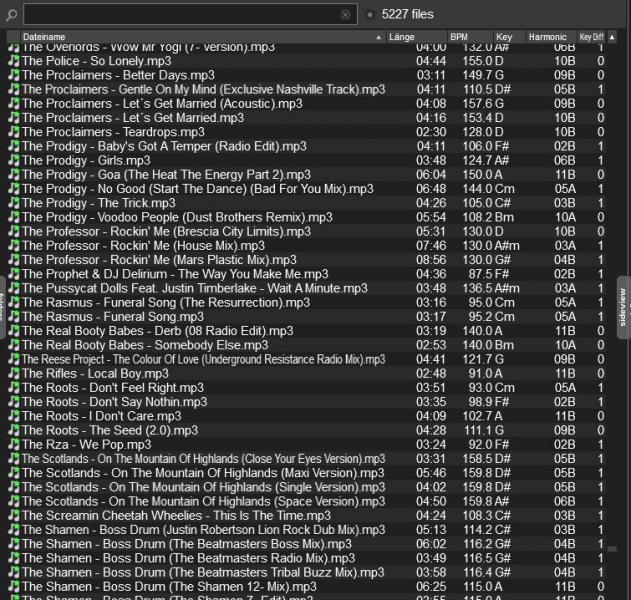Screen dimensions: 631x600
Task: Sort by the Harmonic column header
Action: pos(551,37)
